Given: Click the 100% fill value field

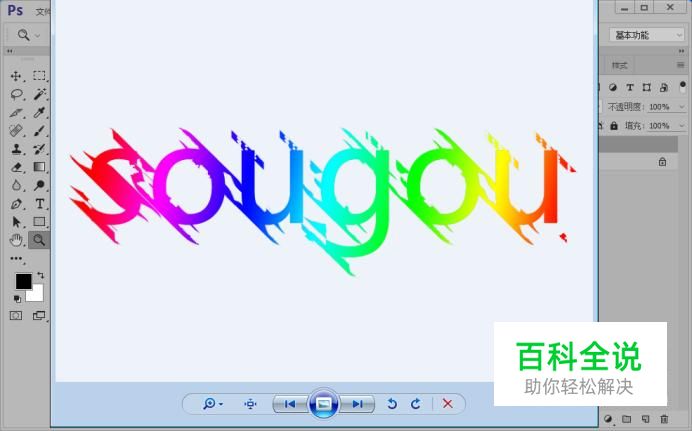Looking at the screenshot, I should tap(659, 126).
